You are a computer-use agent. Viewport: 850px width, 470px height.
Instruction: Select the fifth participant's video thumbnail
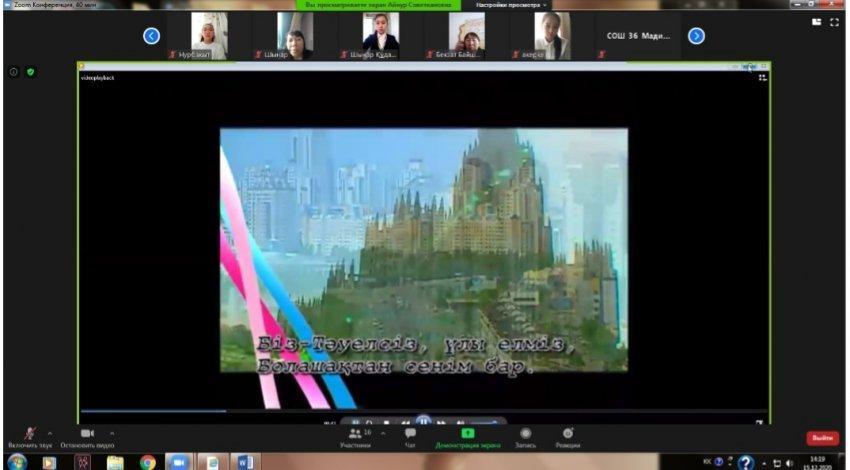click(x=552, y=36)
